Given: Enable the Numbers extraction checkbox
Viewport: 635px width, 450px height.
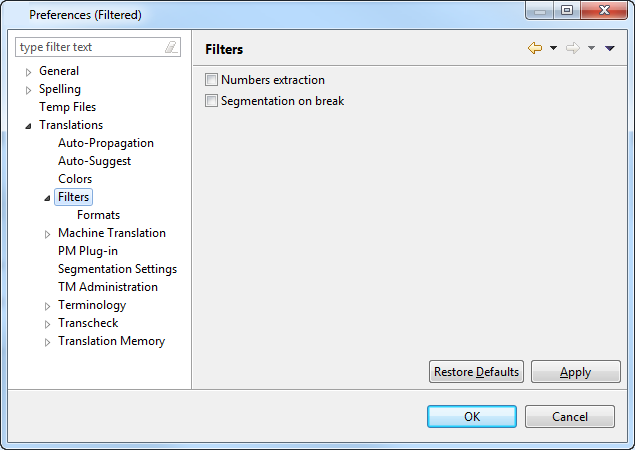Looking at the screenshot, I should [x=211, y=79].
